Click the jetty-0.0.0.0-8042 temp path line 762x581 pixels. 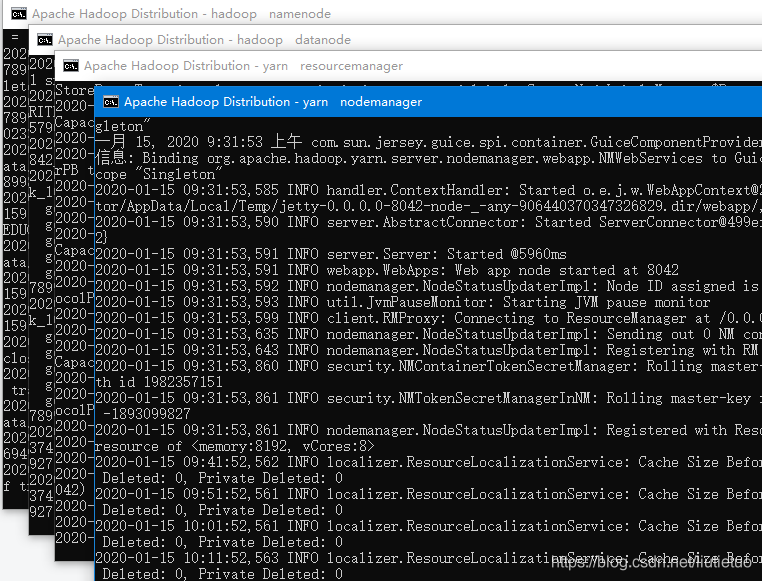pyautogui.click(x=429, y=206)
